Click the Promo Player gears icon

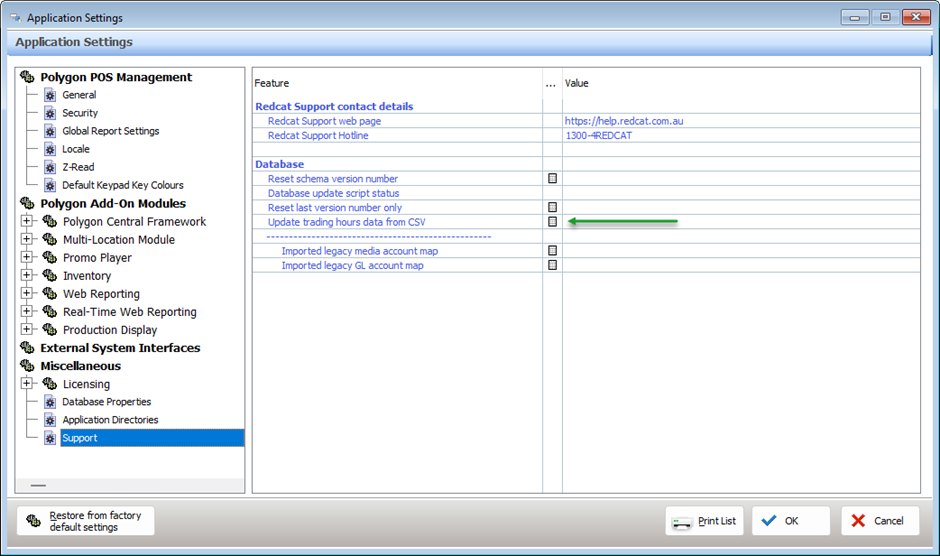point(50,257)
